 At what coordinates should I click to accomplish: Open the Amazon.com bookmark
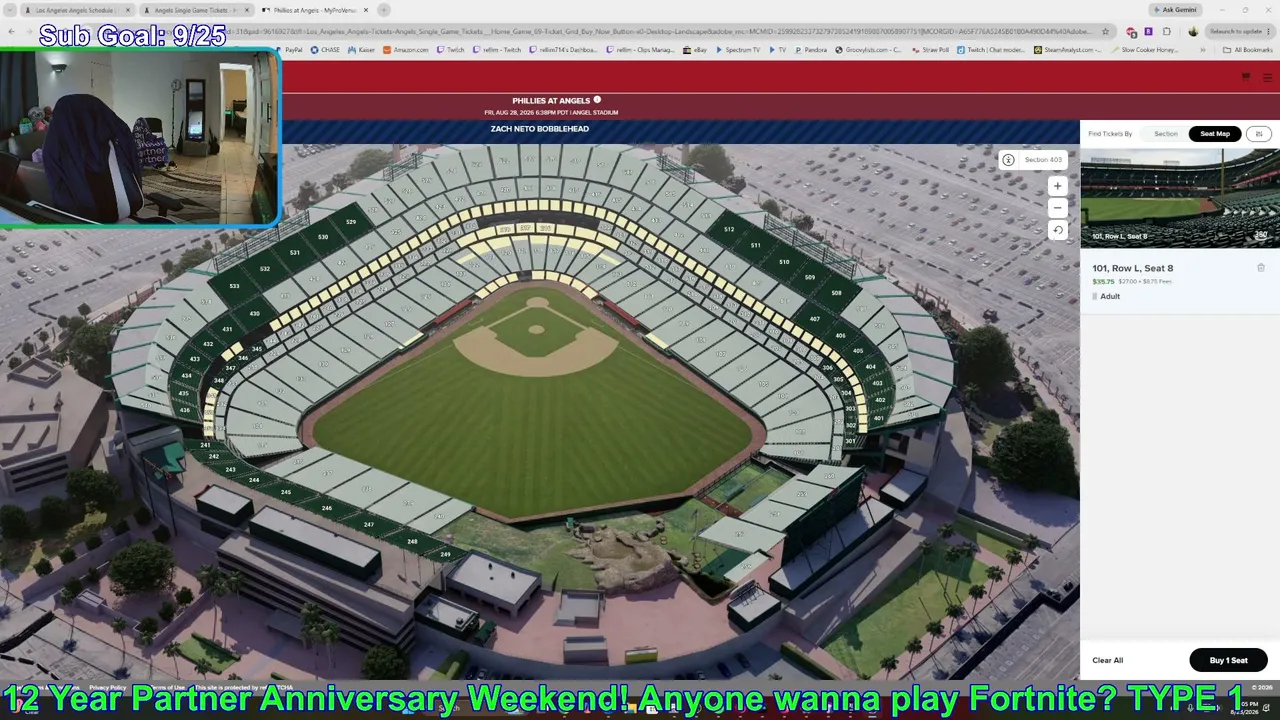406,50
